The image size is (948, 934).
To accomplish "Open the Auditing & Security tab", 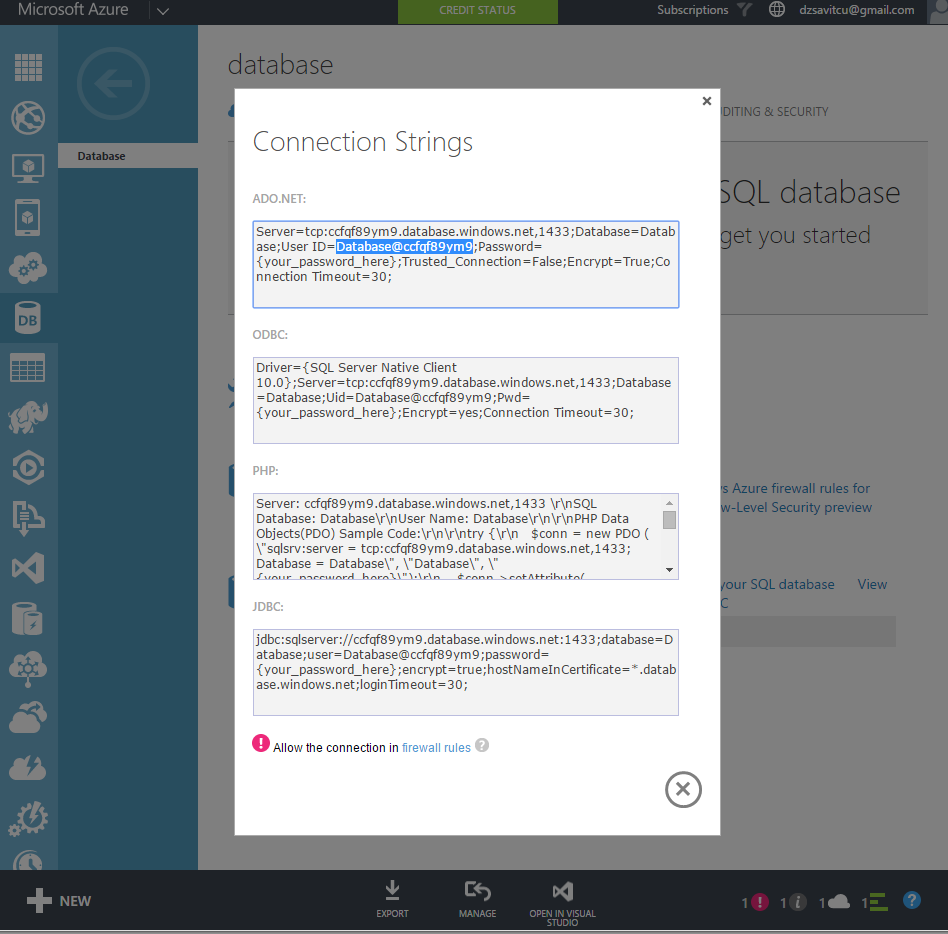I will pyautogui.click(x=775, y=112).
